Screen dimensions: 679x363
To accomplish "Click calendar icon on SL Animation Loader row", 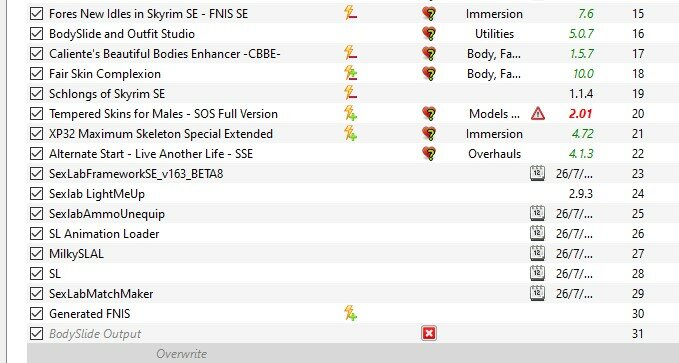I will pos(537,233).
